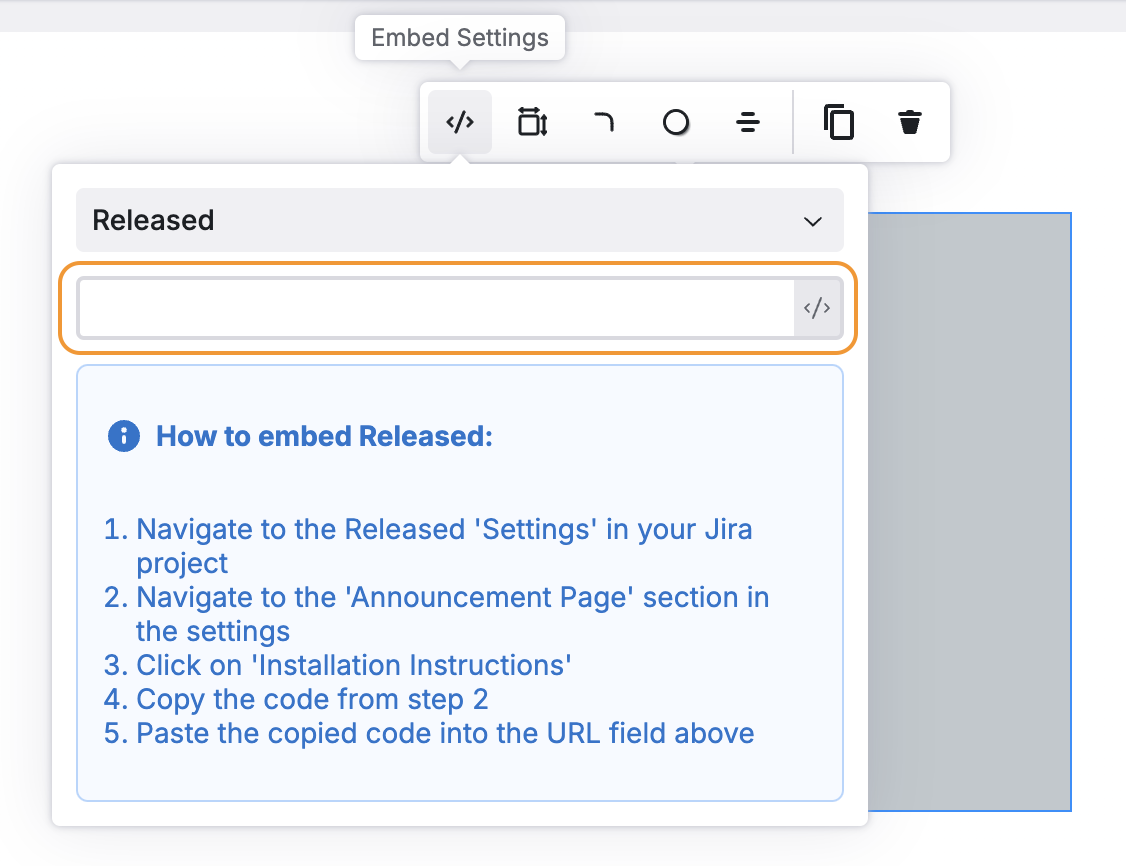This screenshot has height=866, width=1126.
Task: Focus the empty embed URL input field
Action: tap(436, 308)
